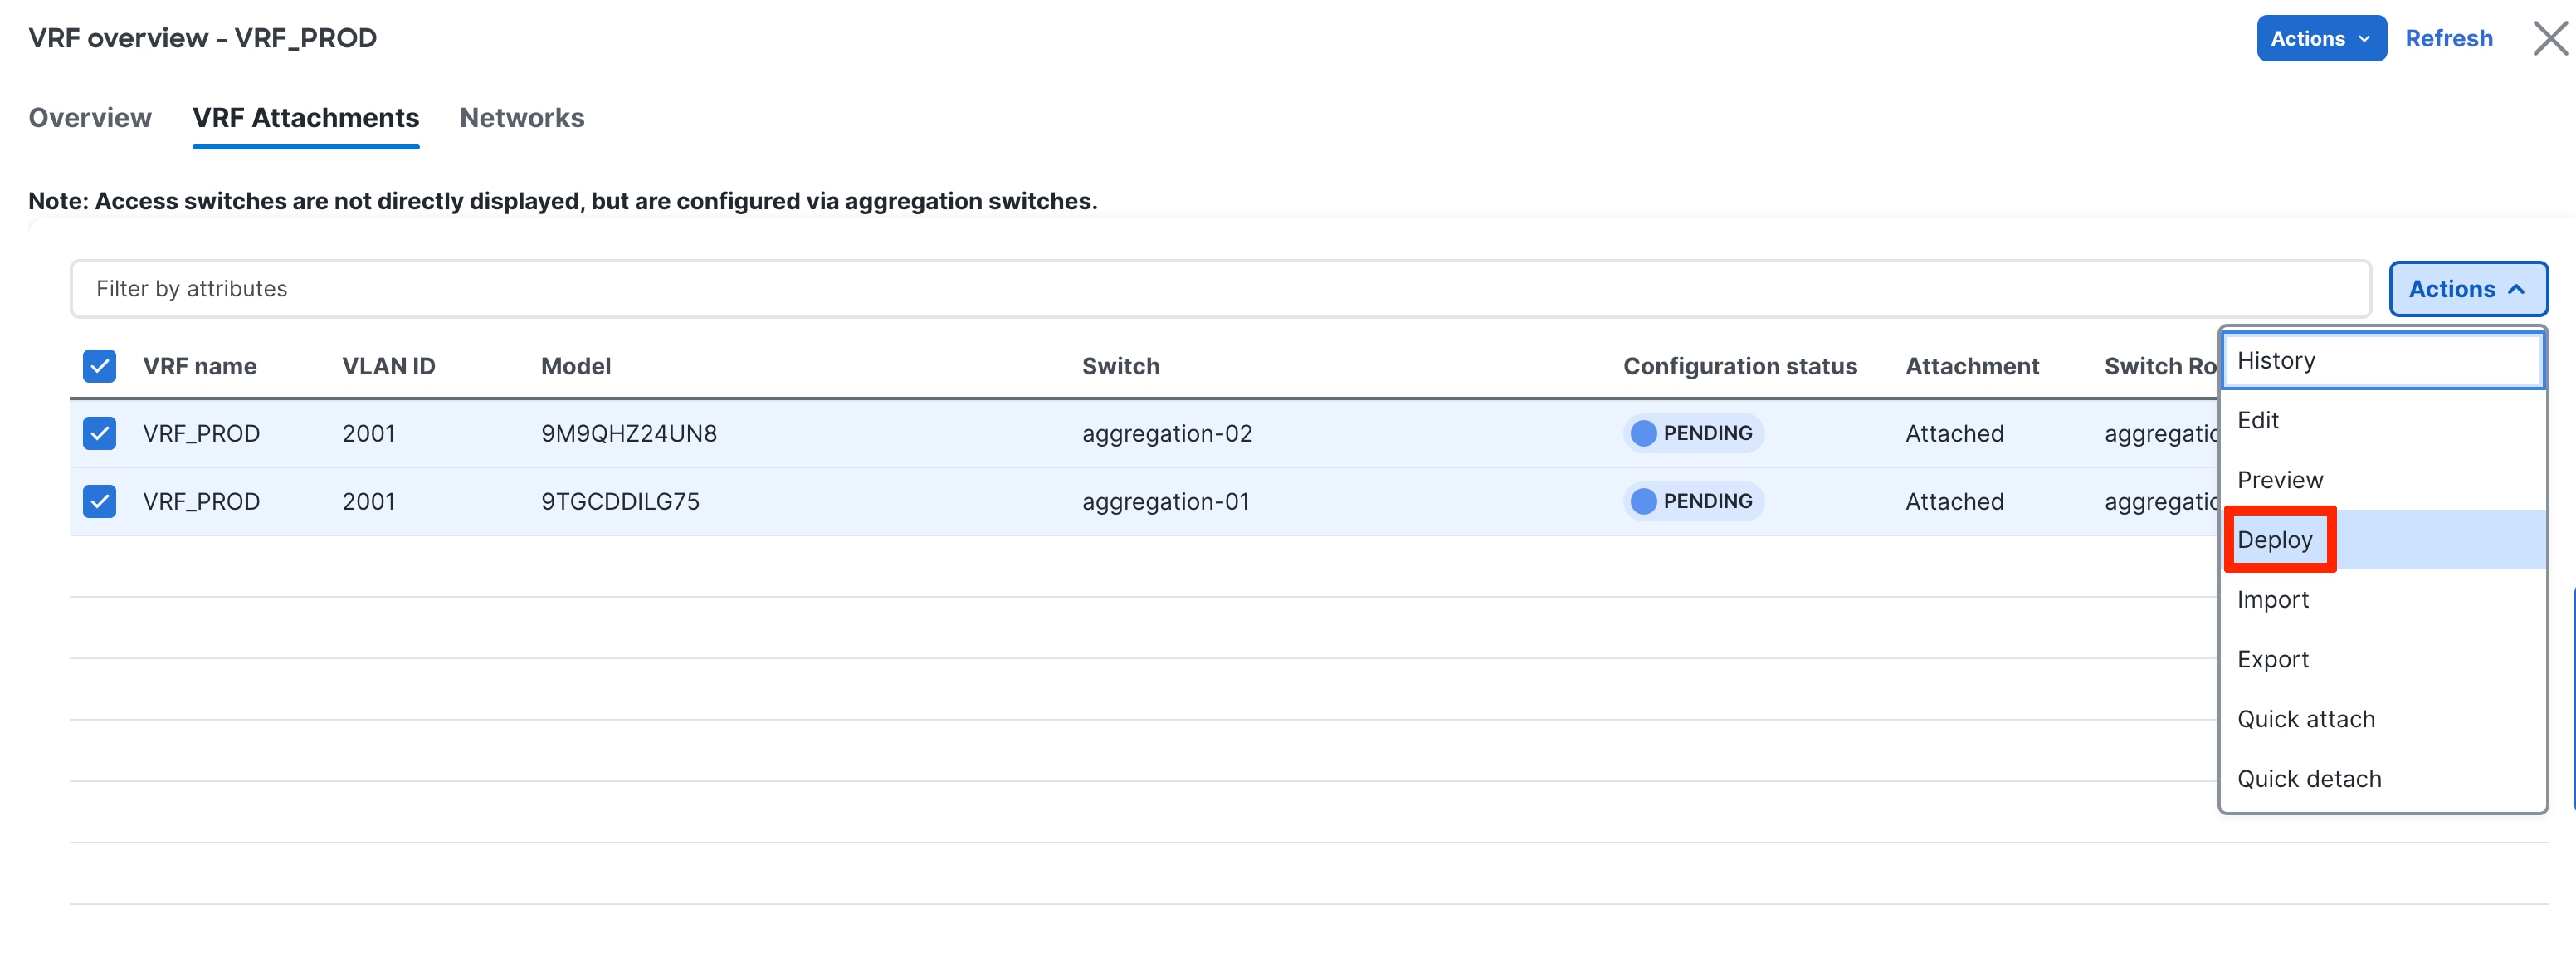The height and width of the screenshot is (963, 2576).
Task: Click the PENDING status indicator for aggregation-01
Action: tap(1693, 501)
